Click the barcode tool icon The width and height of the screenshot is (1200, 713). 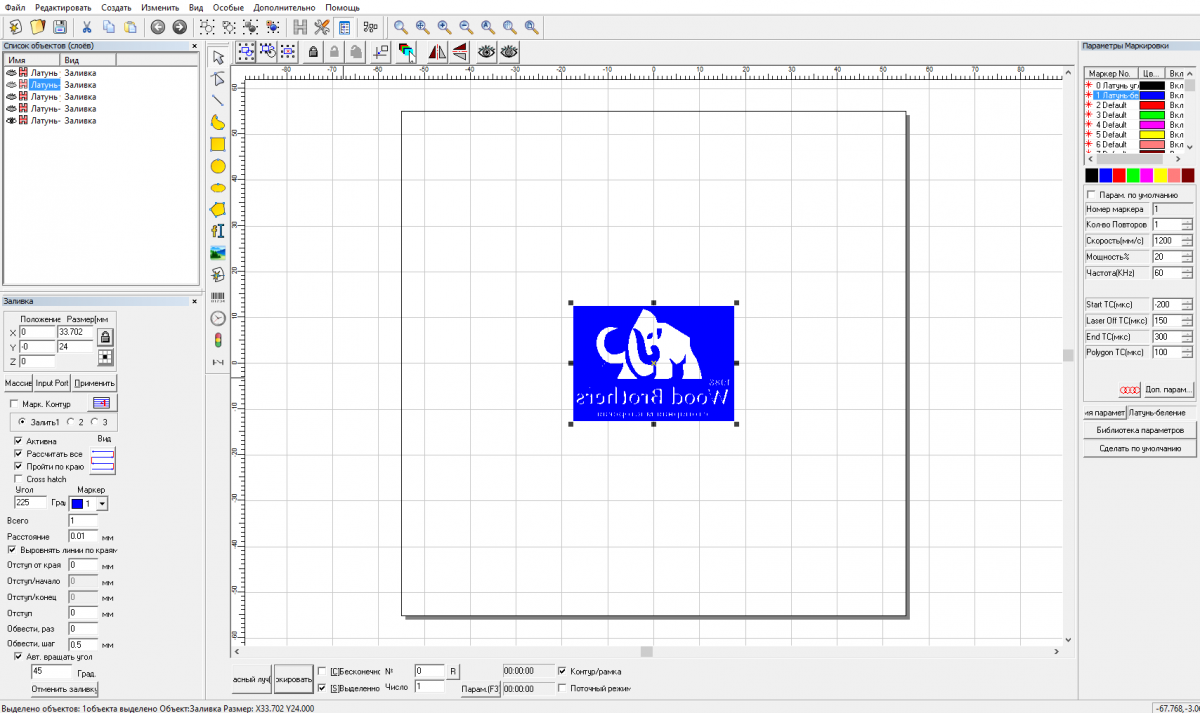(217, 297)
